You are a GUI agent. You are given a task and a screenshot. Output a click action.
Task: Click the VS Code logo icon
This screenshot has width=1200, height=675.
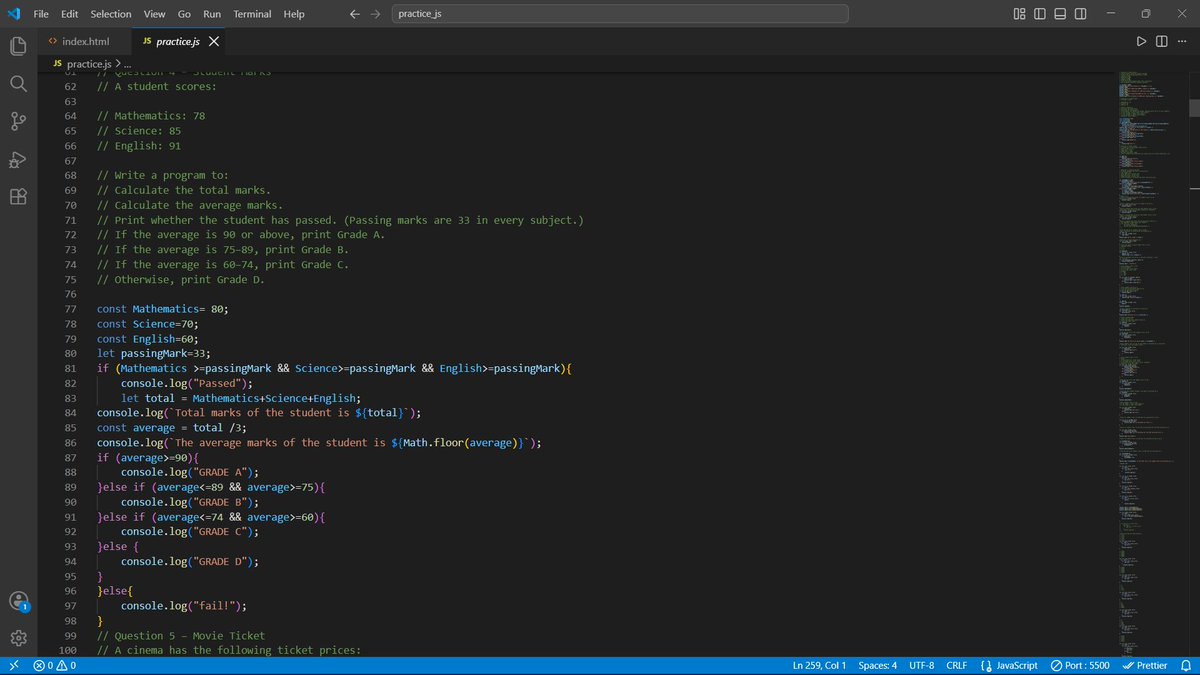(x=13, y=13)
